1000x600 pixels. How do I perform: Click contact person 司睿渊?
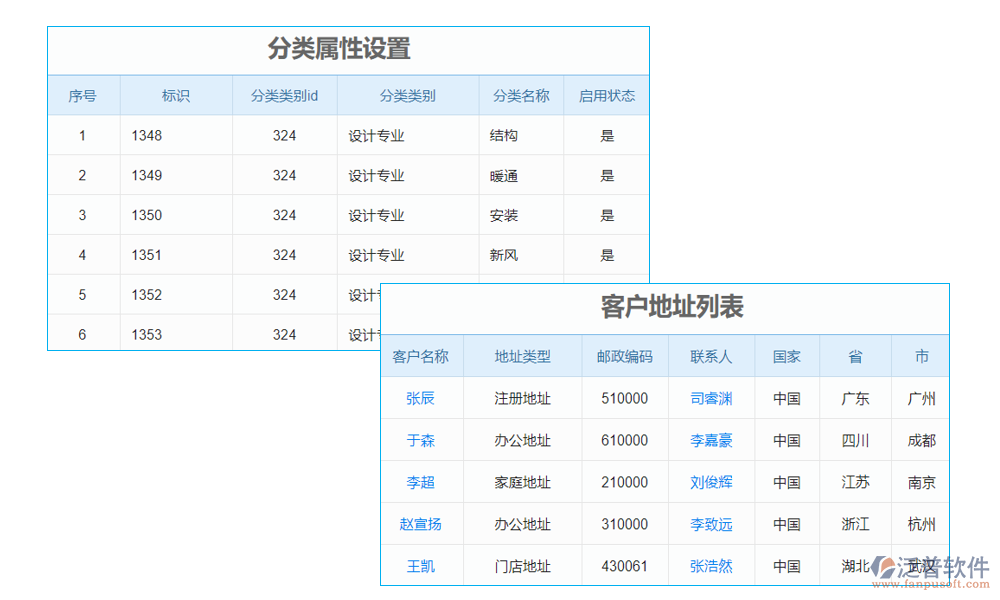click(x=711, y=398)
